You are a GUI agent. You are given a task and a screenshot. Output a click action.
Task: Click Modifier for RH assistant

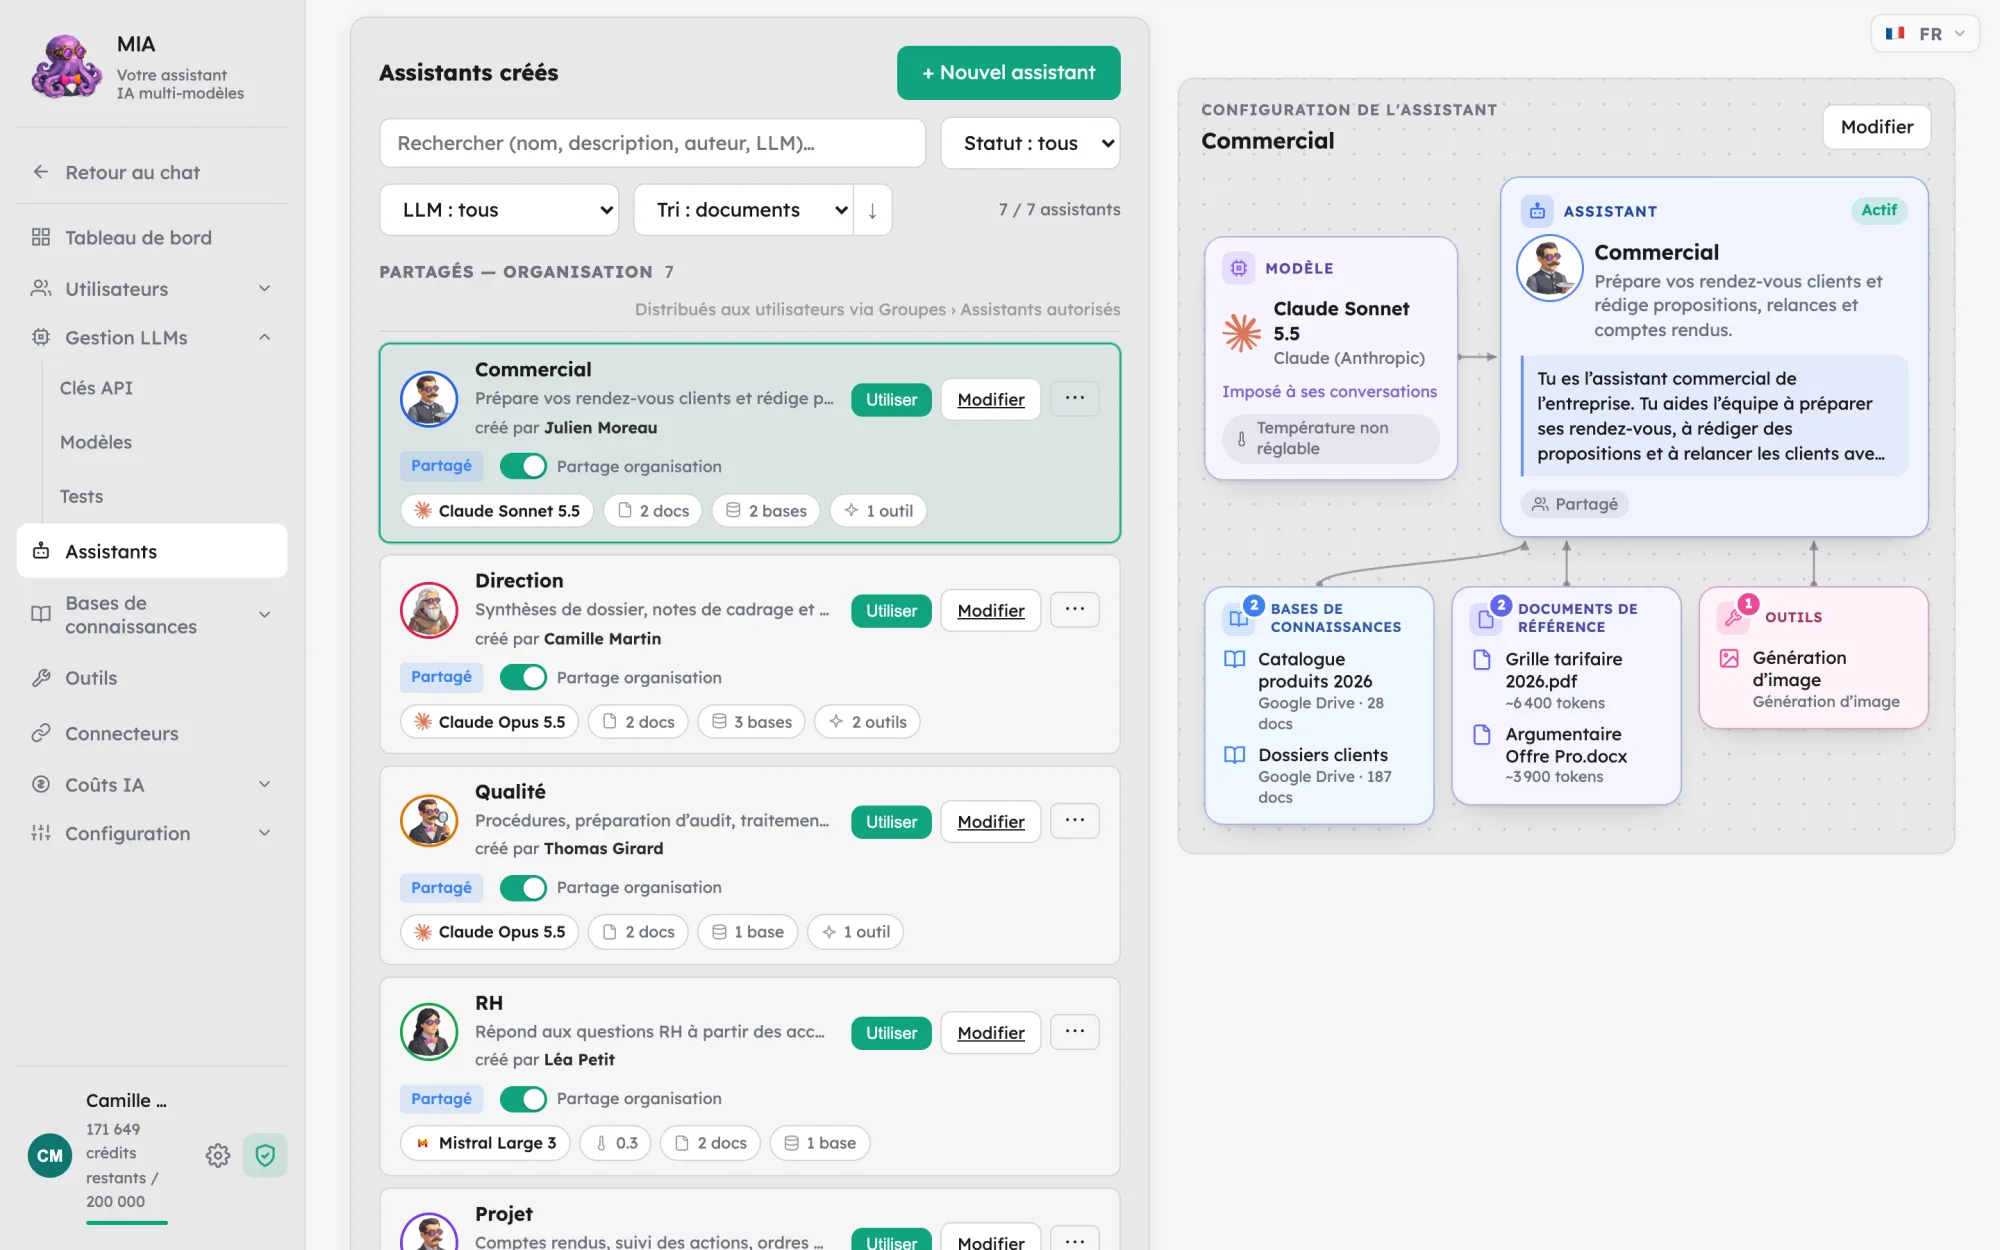(990, 1032)
